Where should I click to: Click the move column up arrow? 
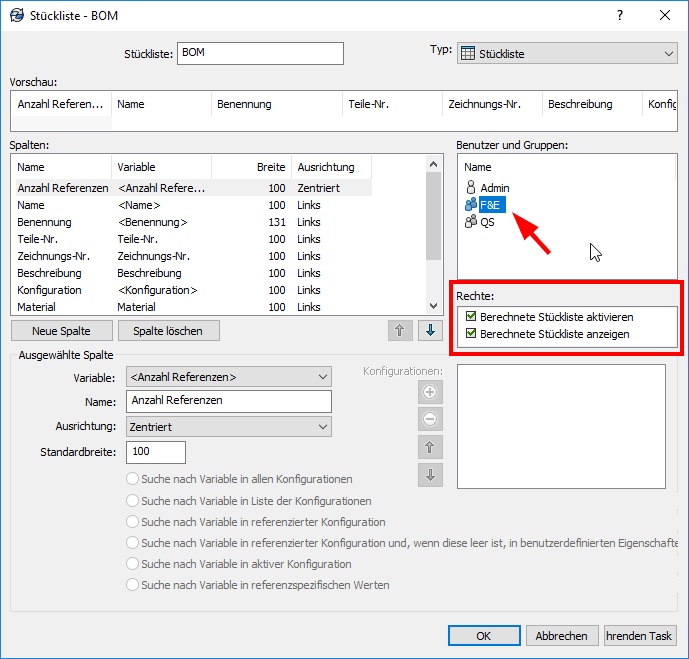[x=399, y=331]
